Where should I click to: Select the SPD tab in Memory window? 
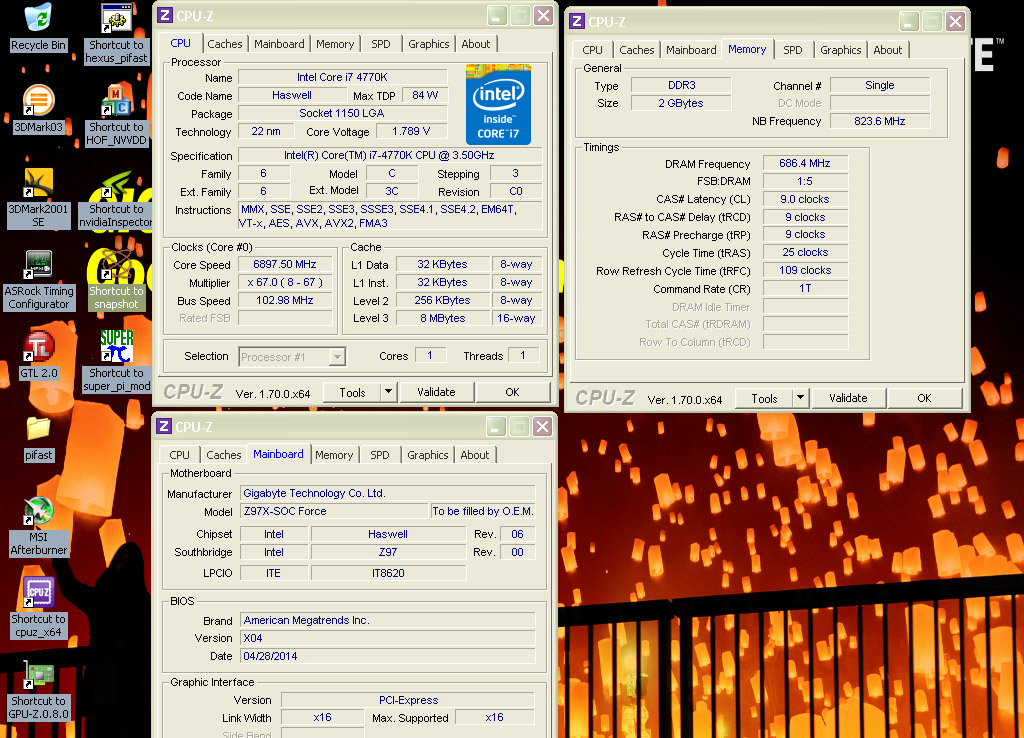792,50
